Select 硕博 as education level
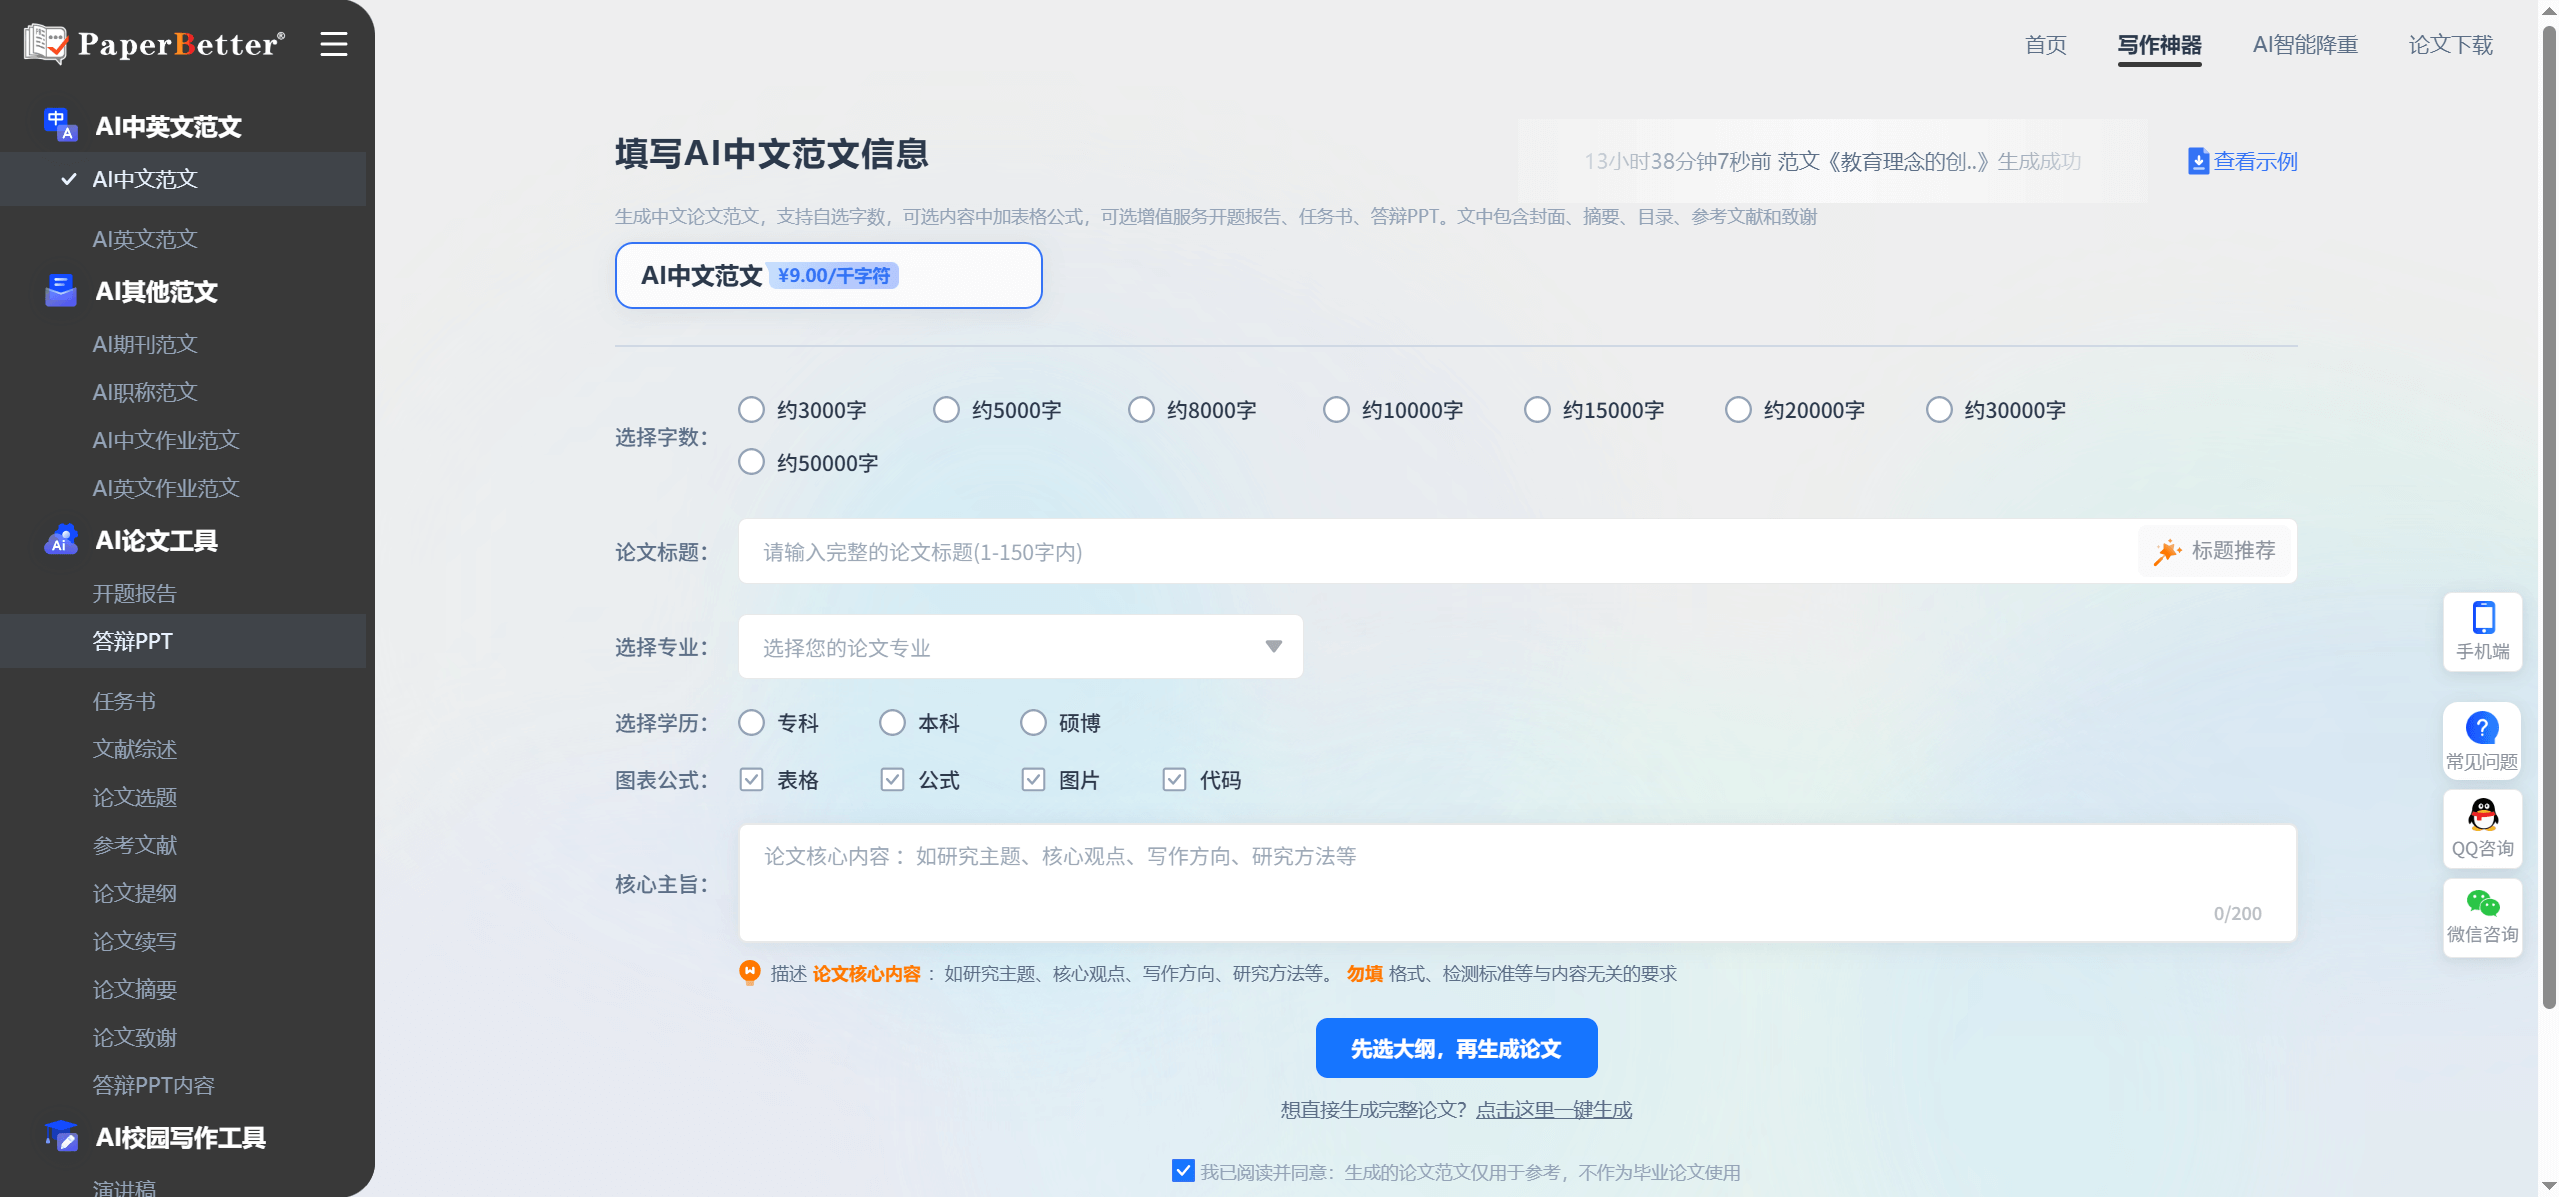Viewport: 2559px width, 1197px height. pyautogui.click(x=1033, y=722)
